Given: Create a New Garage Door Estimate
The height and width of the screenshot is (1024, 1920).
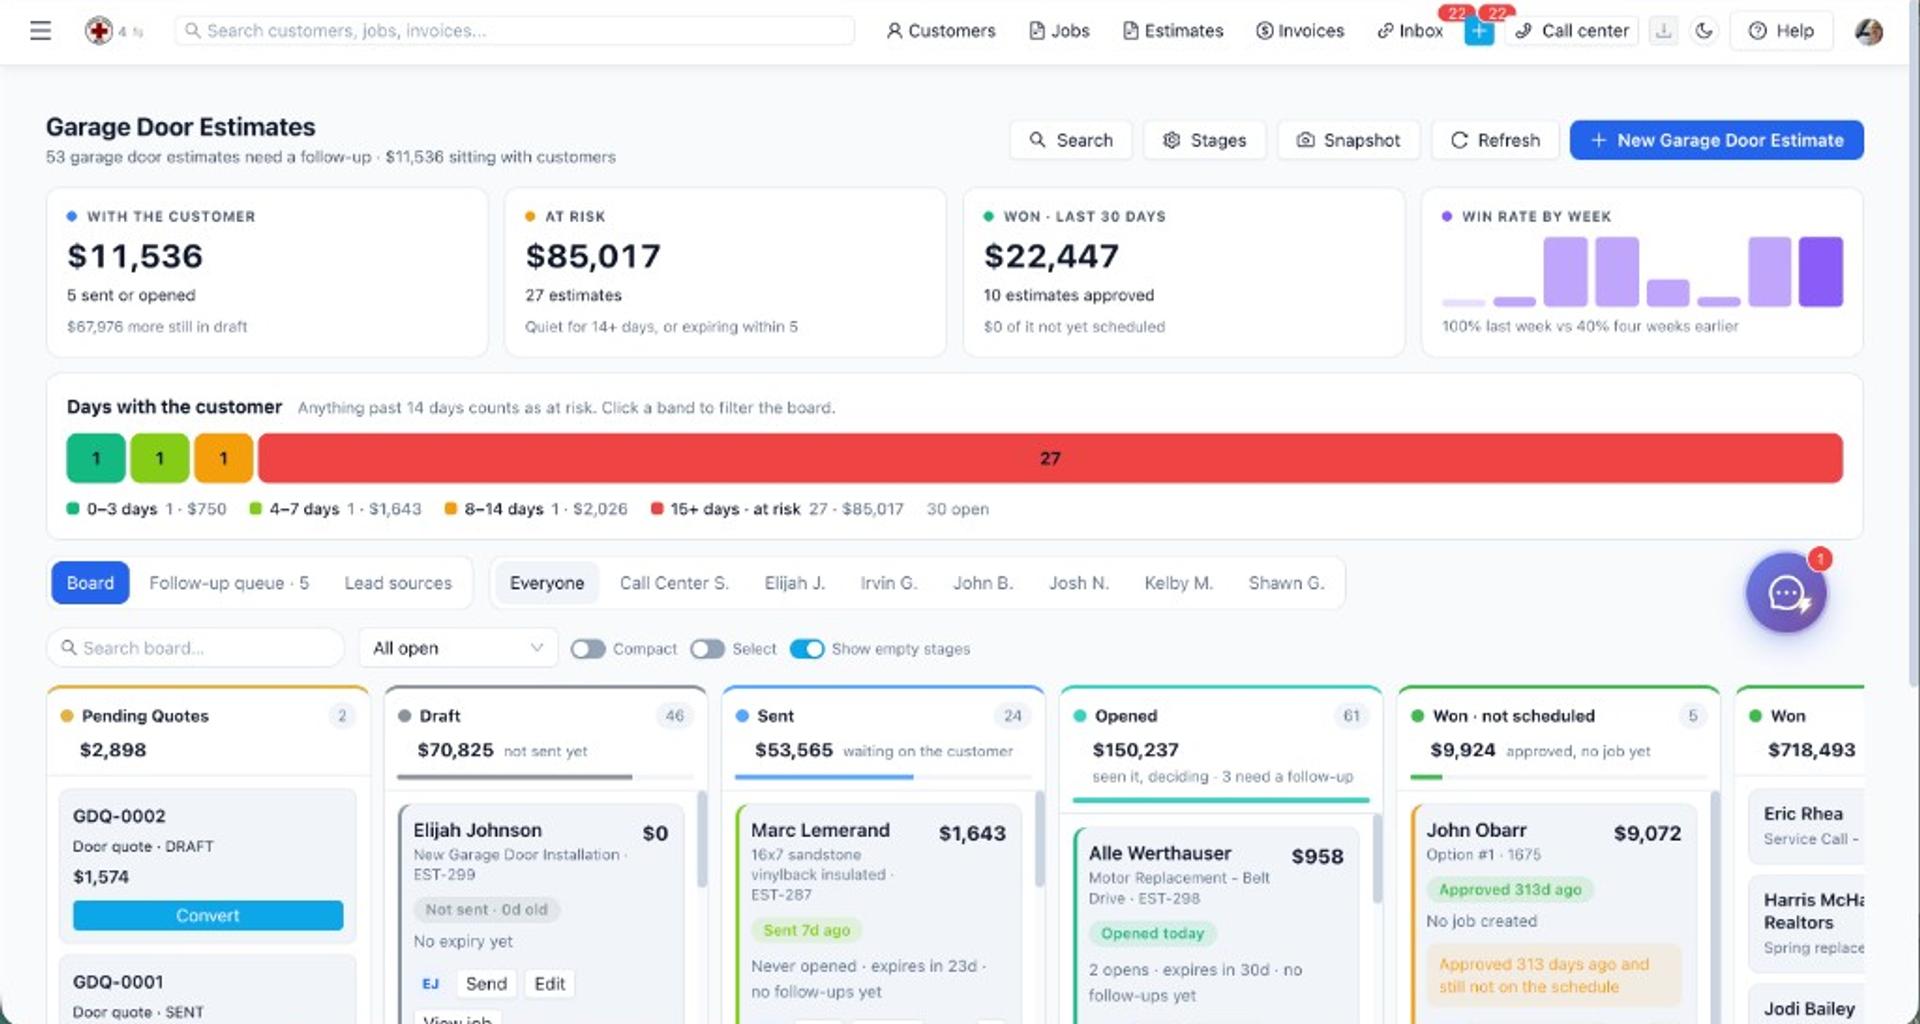Looking at the screenshot, I should 1717,140.
